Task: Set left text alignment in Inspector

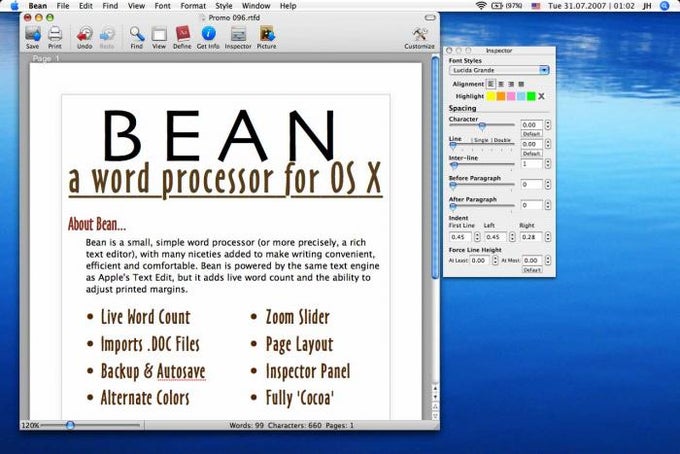Action: point(490,84)
